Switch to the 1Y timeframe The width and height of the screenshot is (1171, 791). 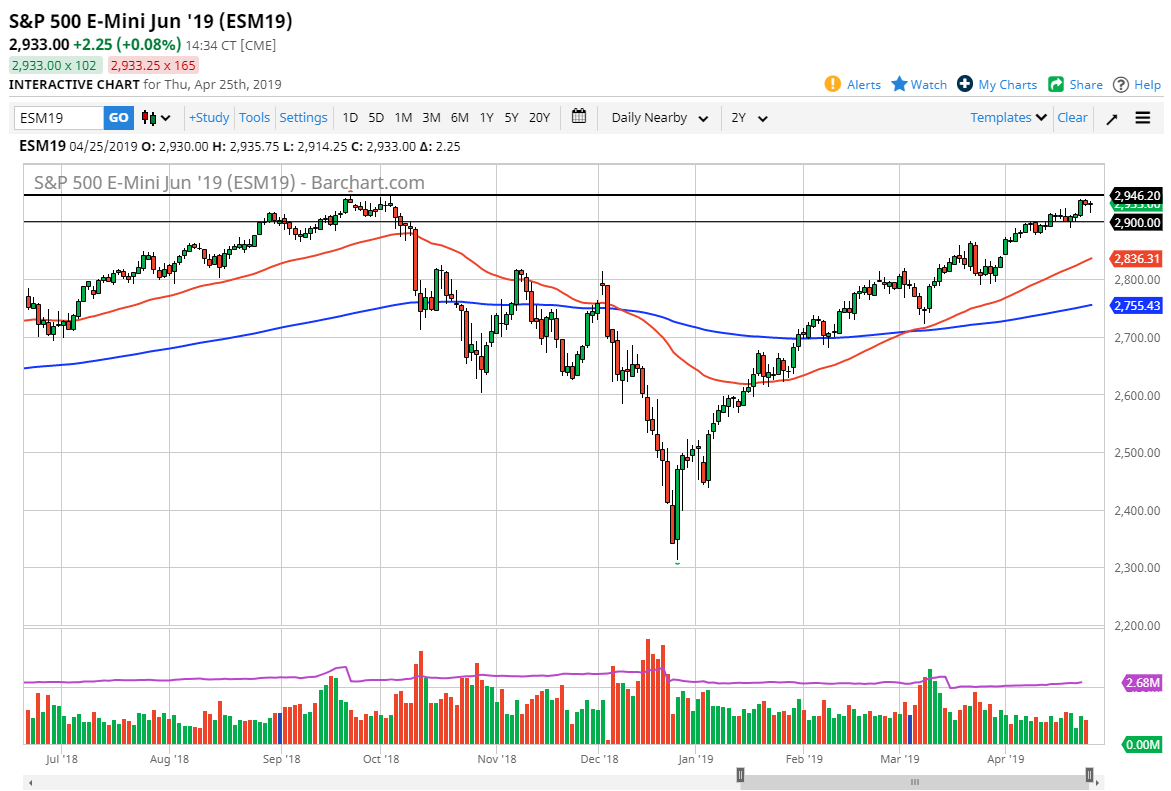(486, 117)
